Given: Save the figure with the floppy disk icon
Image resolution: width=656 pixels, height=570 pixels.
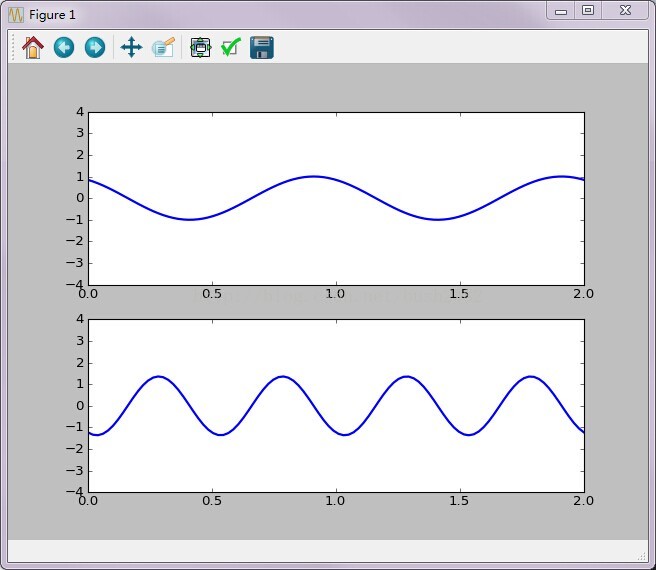Looking at the screenshot, I should 262,47.
